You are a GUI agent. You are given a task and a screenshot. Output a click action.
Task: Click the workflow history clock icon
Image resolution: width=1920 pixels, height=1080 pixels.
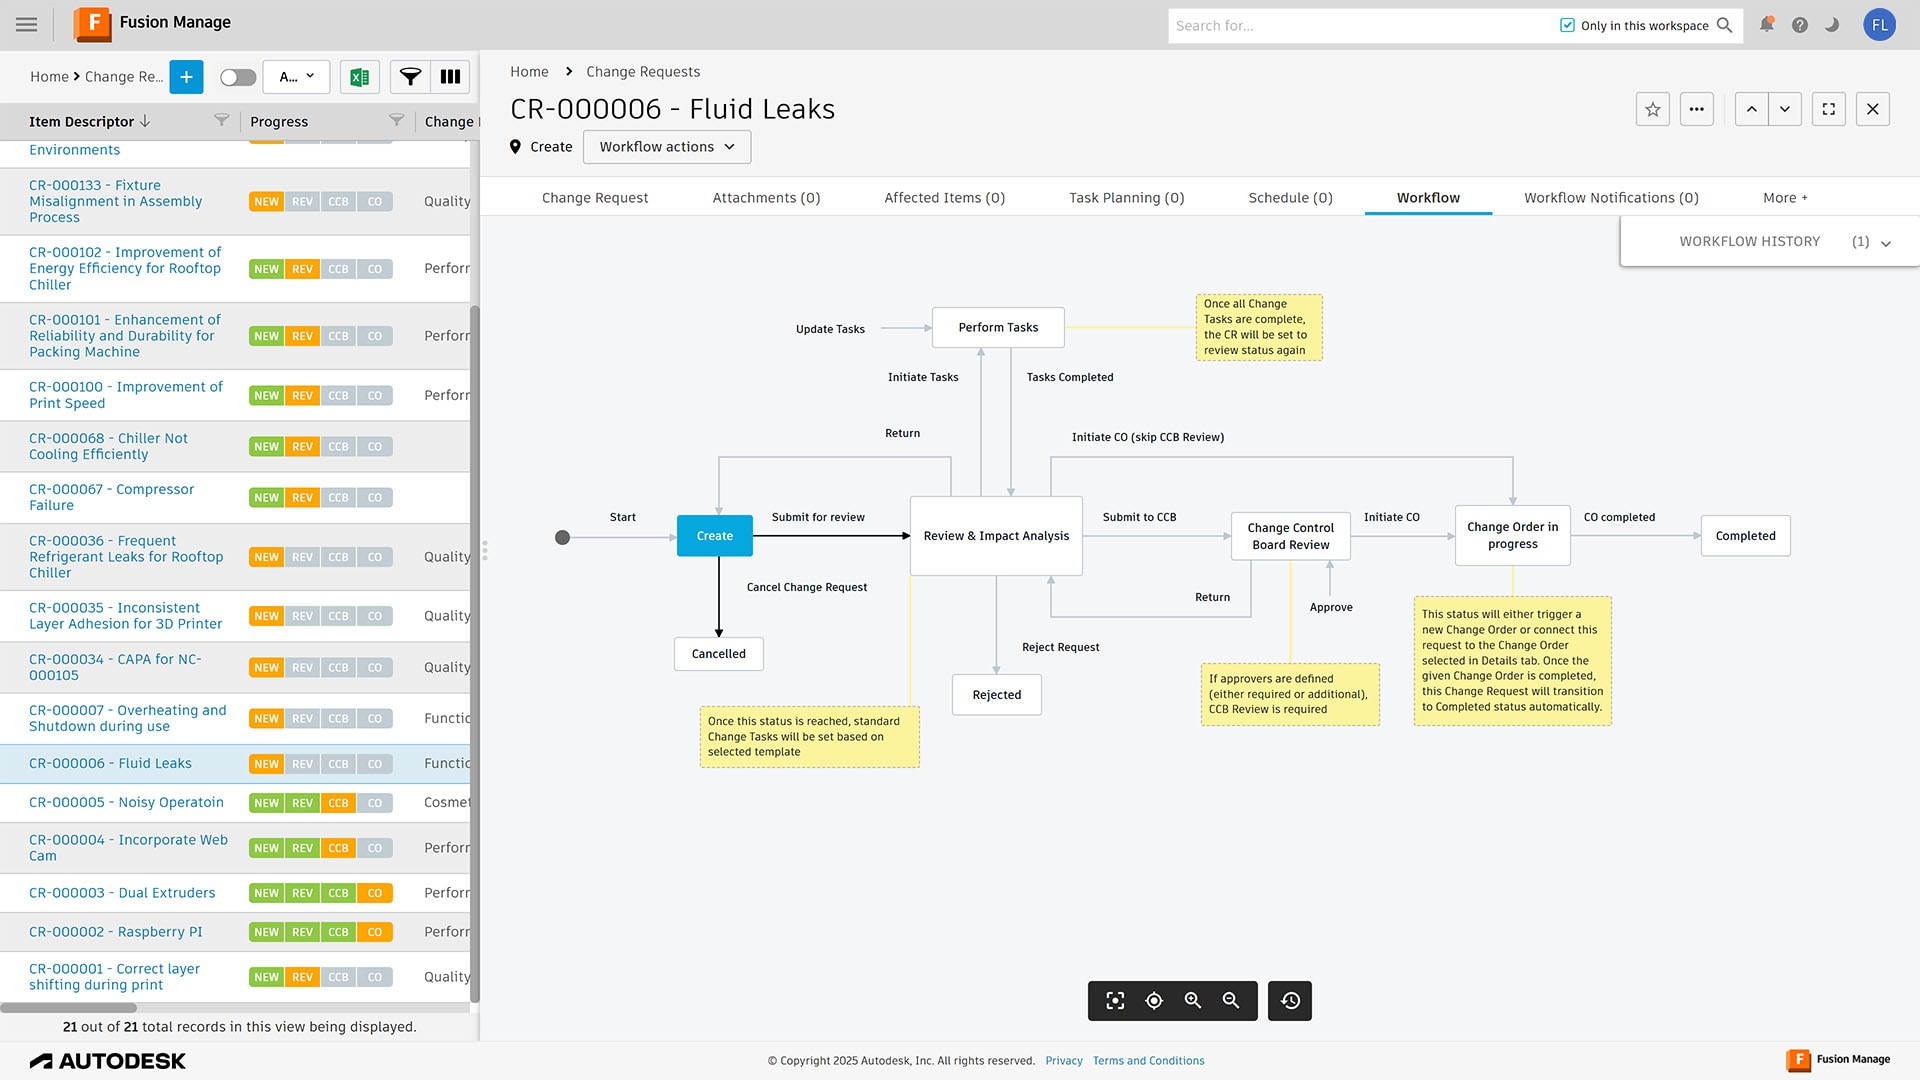[x=1290, y=1001]
